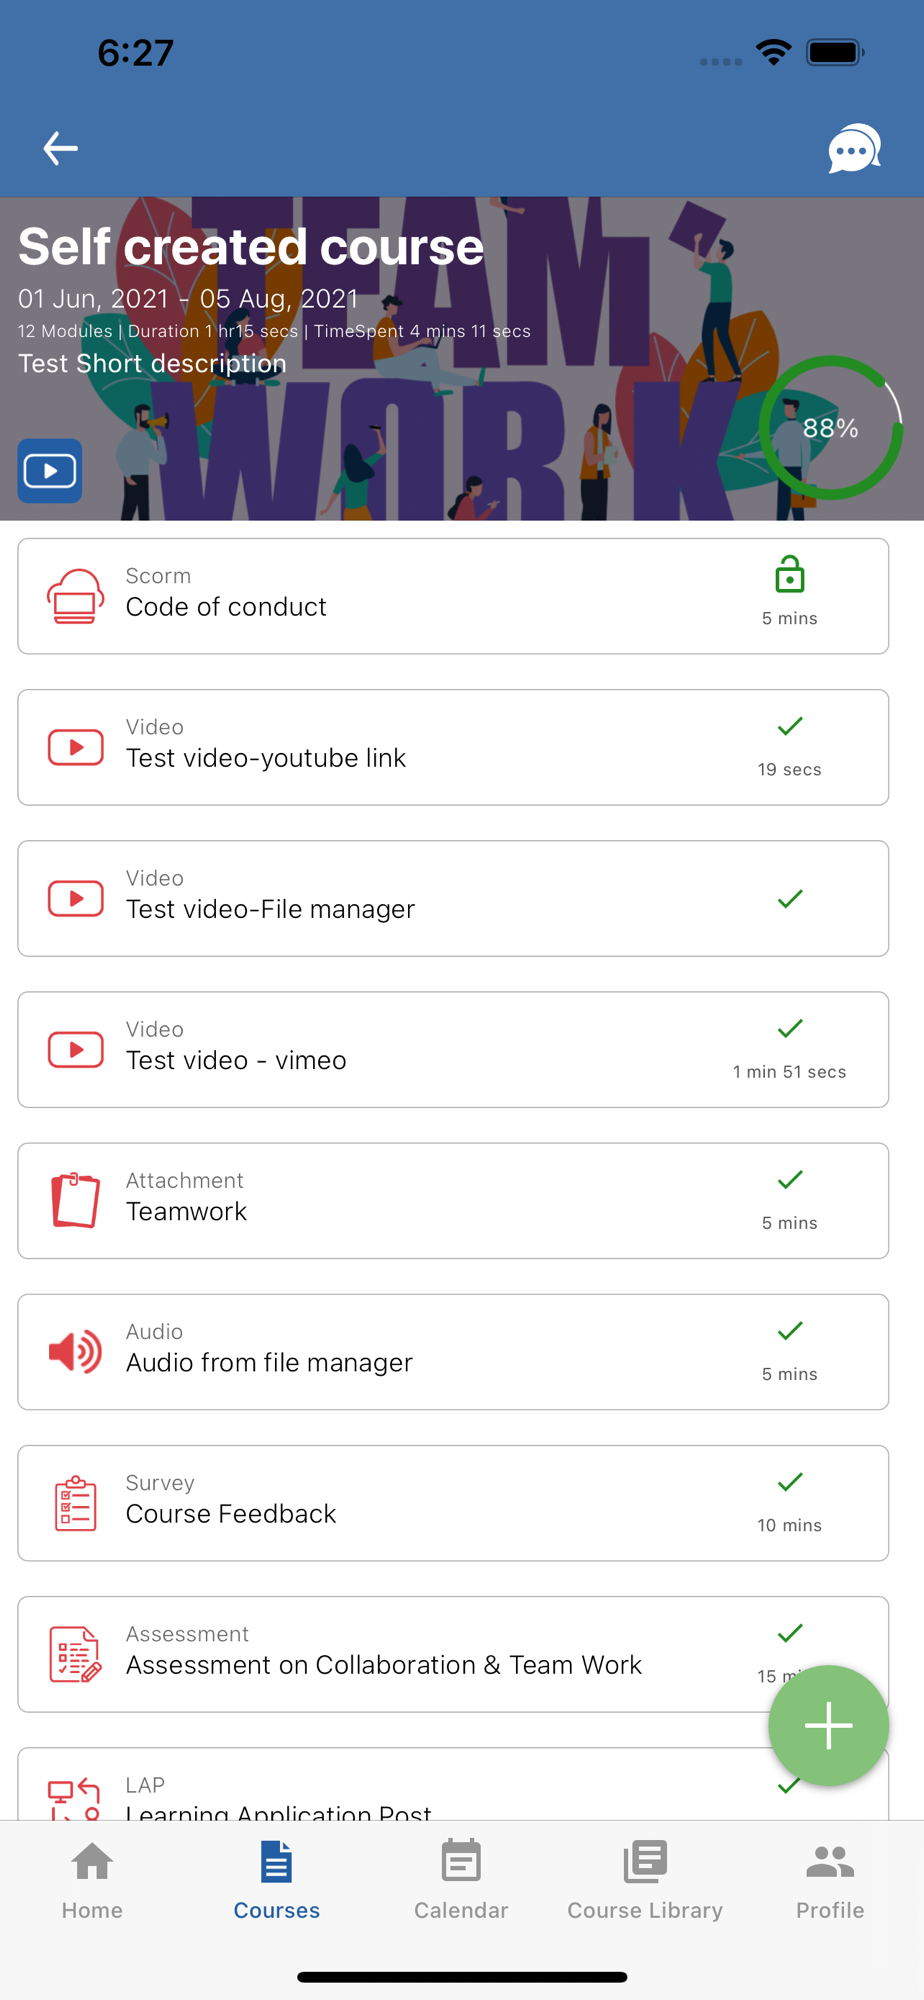The height and width of the screenshot is (2000, 924).
Task: Click checkmark on Course Feedback survey
Action: pyautogui.click(x=790, y=1482)
